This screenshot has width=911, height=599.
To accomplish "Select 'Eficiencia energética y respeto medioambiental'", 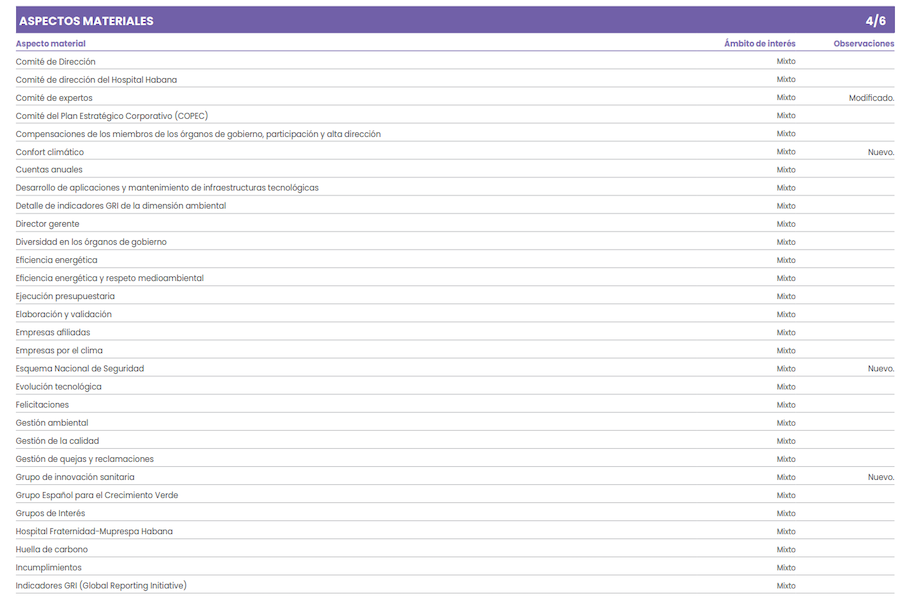I will (x=110, y=278).
